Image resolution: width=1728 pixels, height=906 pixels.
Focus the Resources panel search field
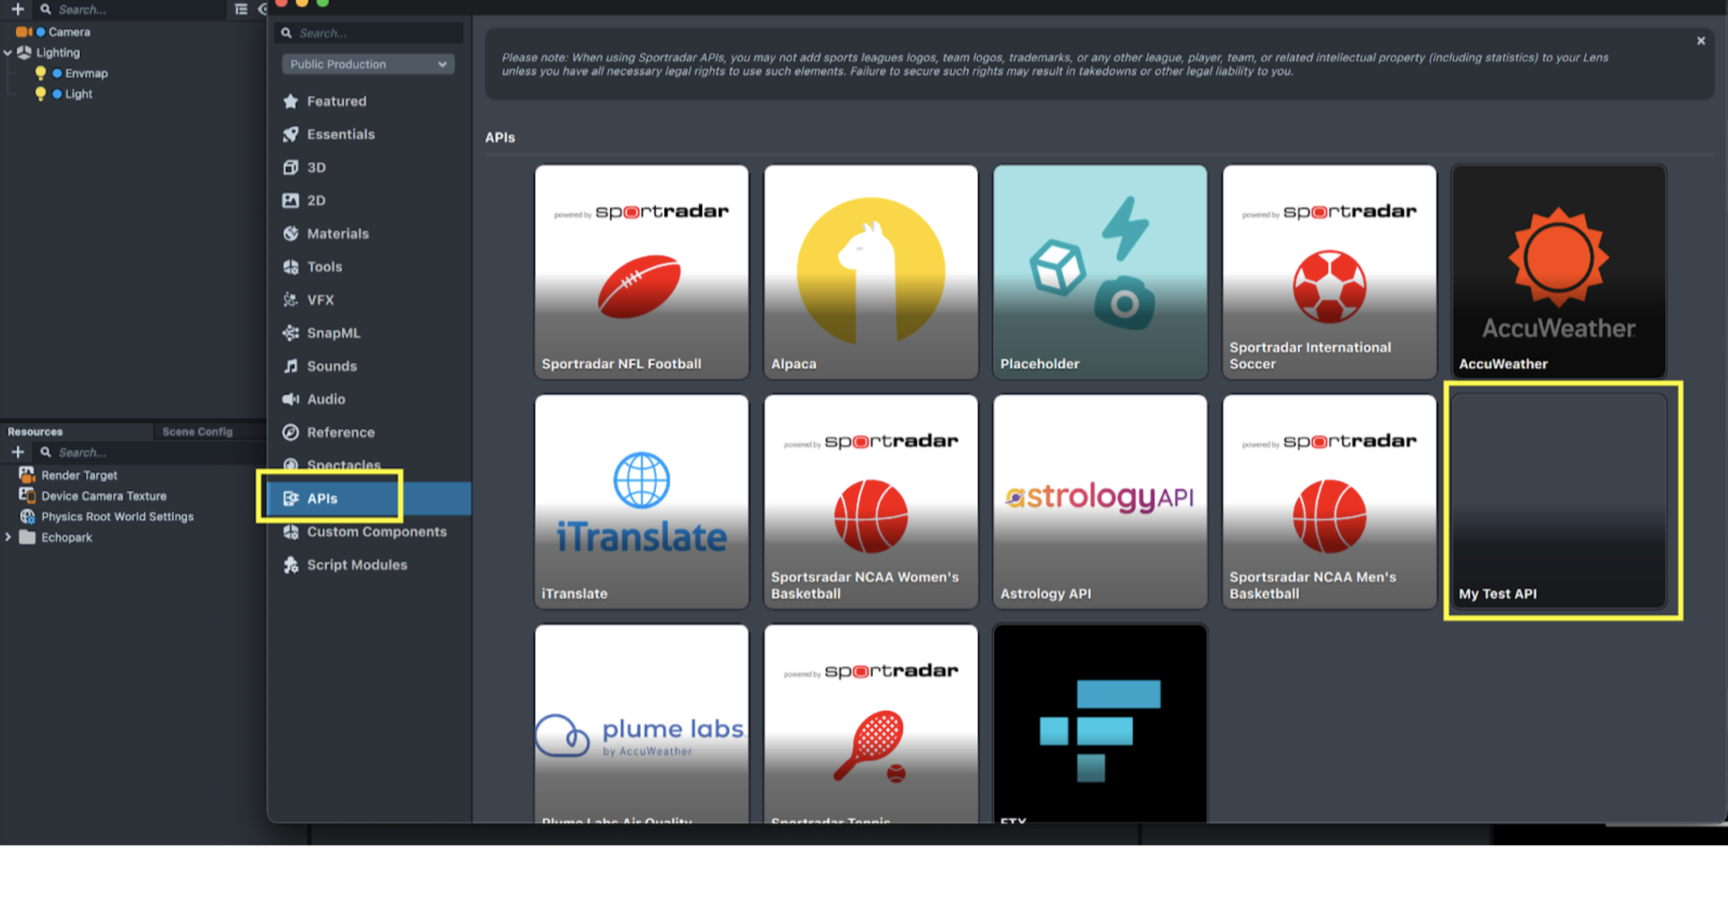(150, 452)
